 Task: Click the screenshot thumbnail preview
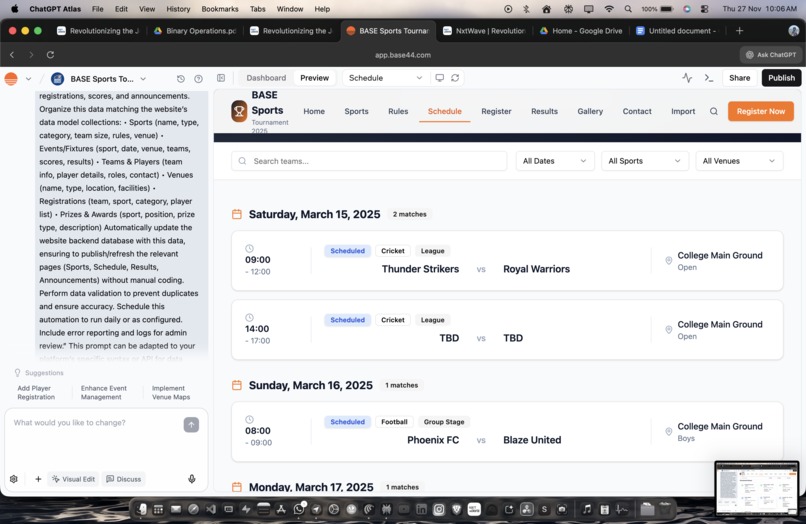click(757, 489)
